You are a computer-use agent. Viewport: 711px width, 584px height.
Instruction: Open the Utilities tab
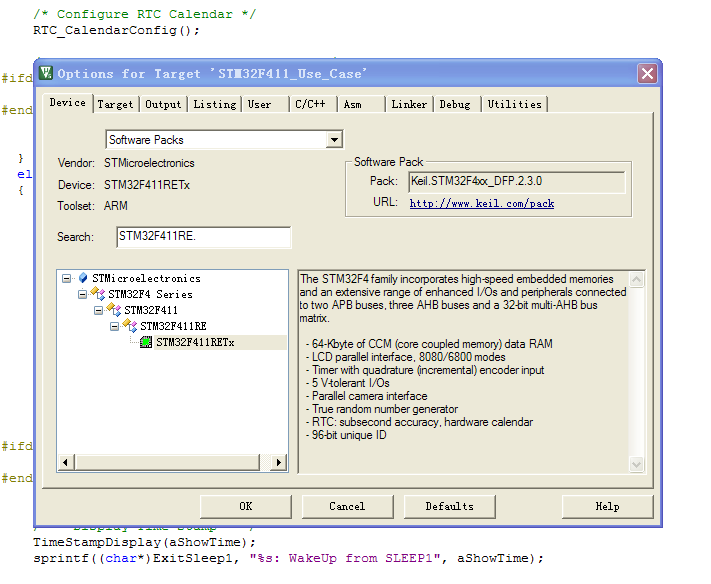515,104
